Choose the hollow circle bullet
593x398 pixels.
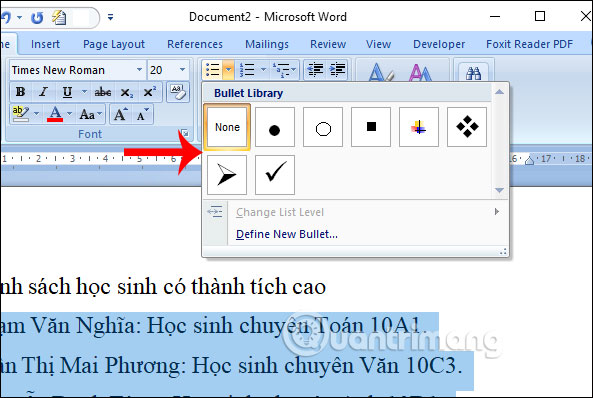pos(323,127)
